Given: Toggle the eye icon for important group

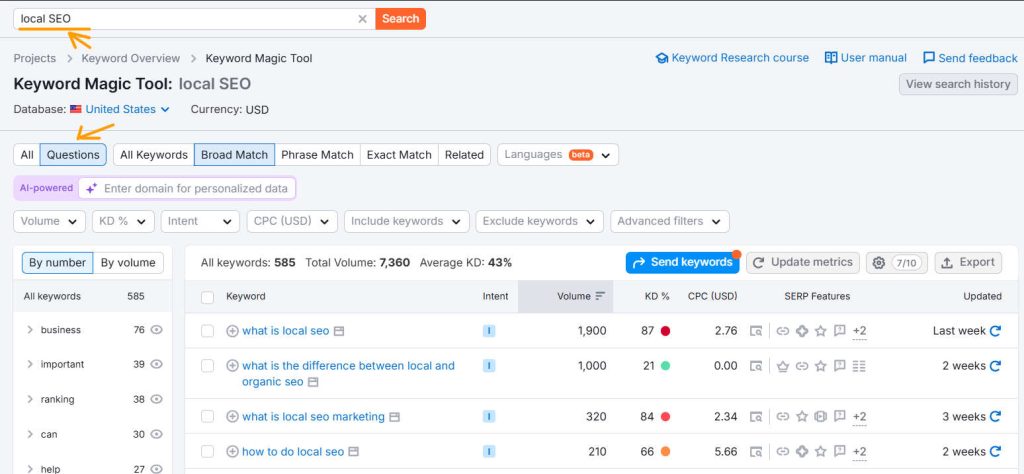Looking at the screenshot, I should 156,364.
